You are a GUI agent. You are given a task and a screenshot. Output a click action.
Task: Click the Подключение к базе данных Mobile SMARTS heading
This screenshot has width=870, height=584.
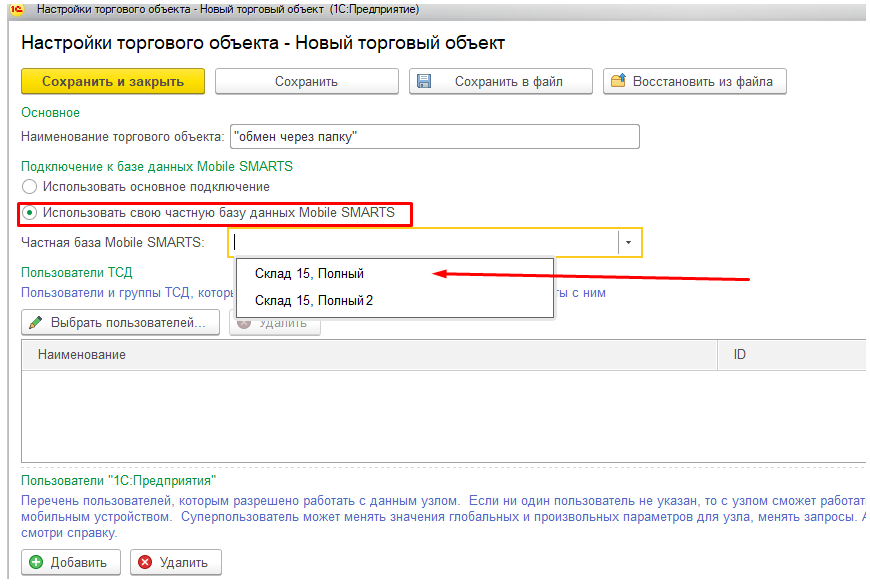click(157, 166)
